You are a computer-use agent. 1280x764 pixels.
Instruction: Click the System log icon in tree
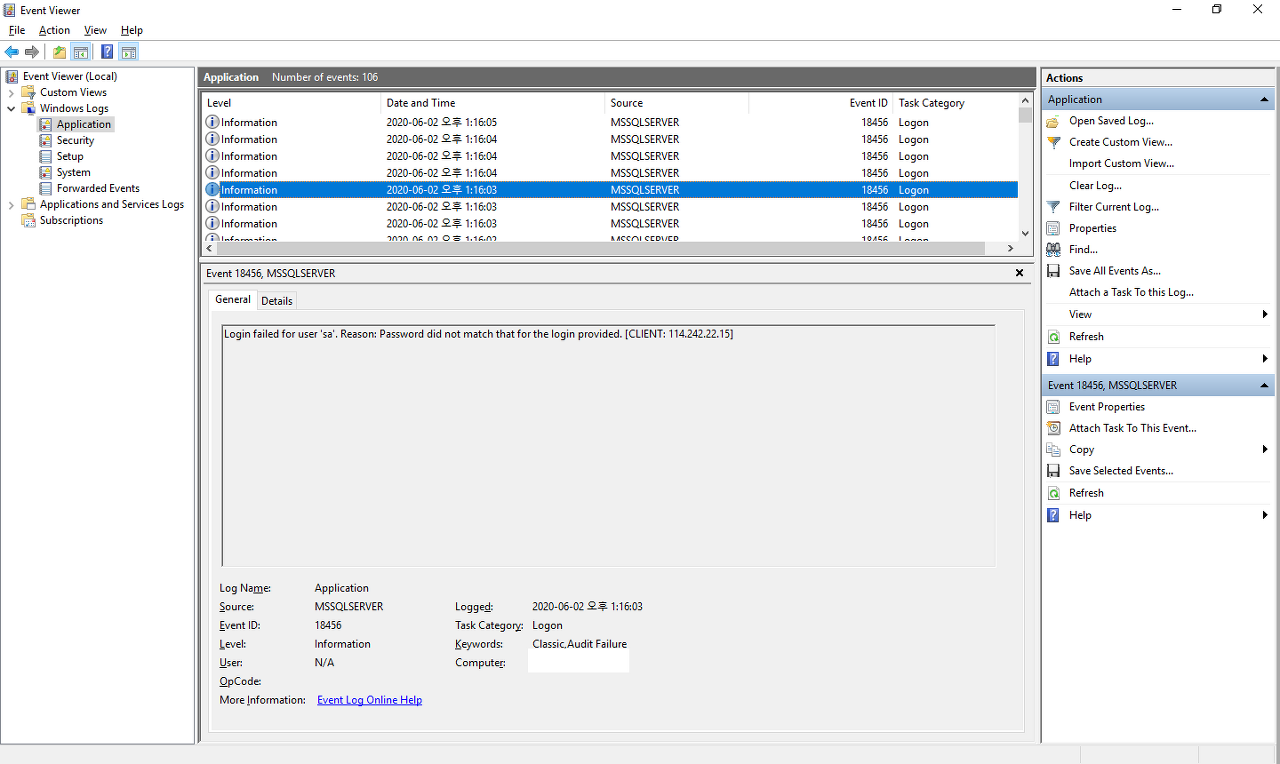(x=46, y=173)
